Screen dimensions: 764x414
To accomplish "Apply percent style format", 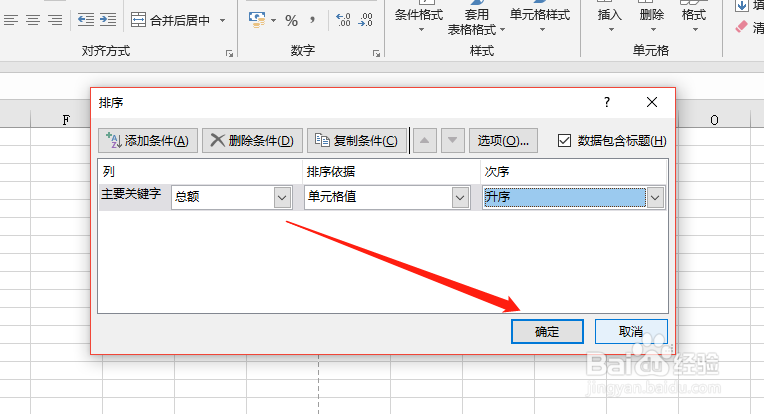I will click(x=291, y=20).
